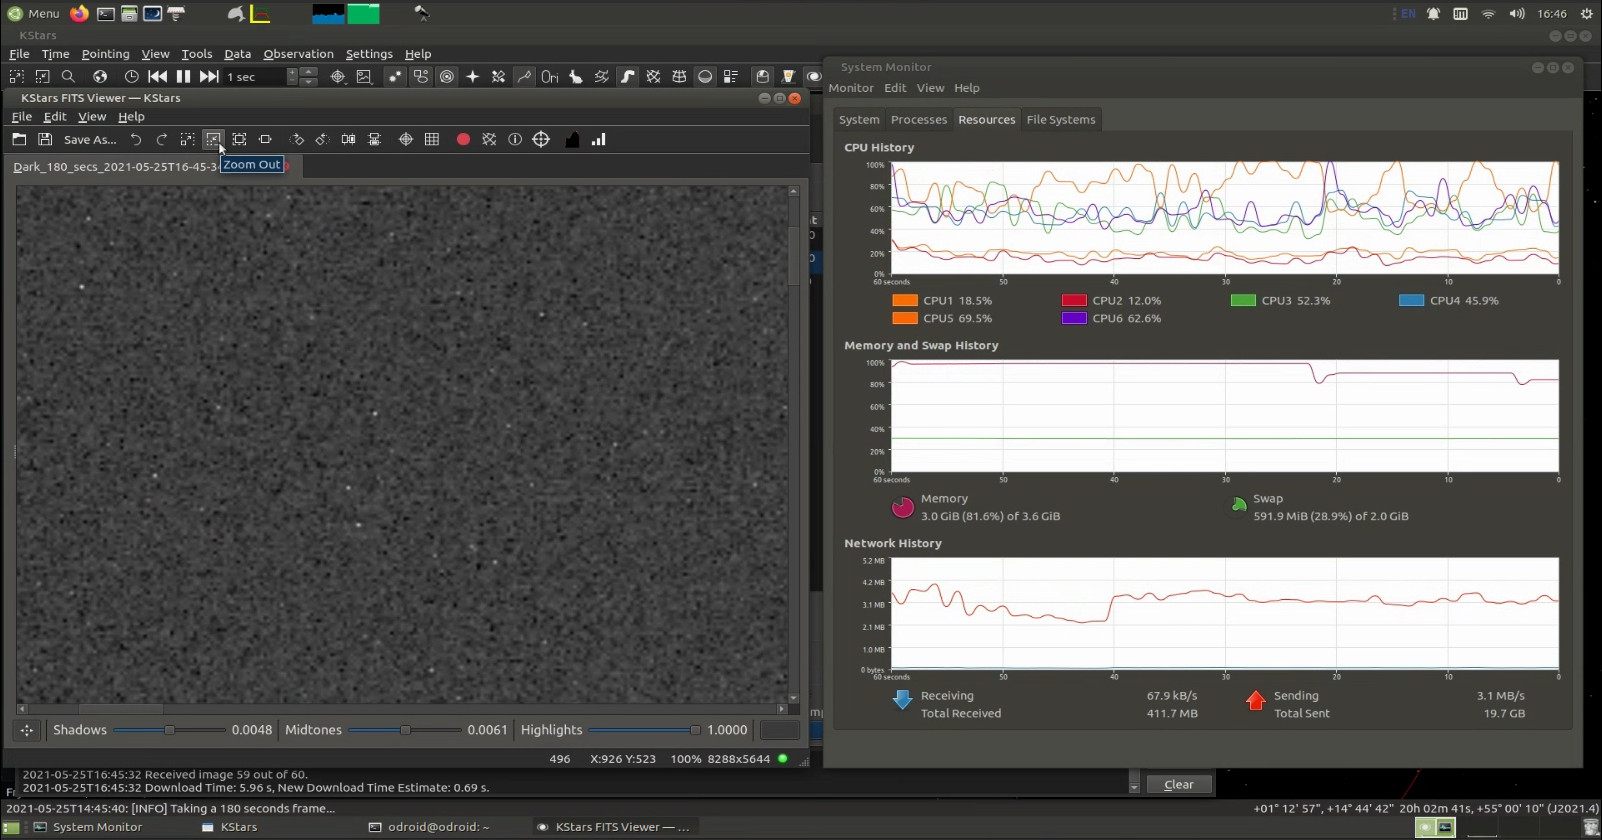Toggle constellation lines in KStars toolbar
This screenshot has width=1602, height=840.
524,77
